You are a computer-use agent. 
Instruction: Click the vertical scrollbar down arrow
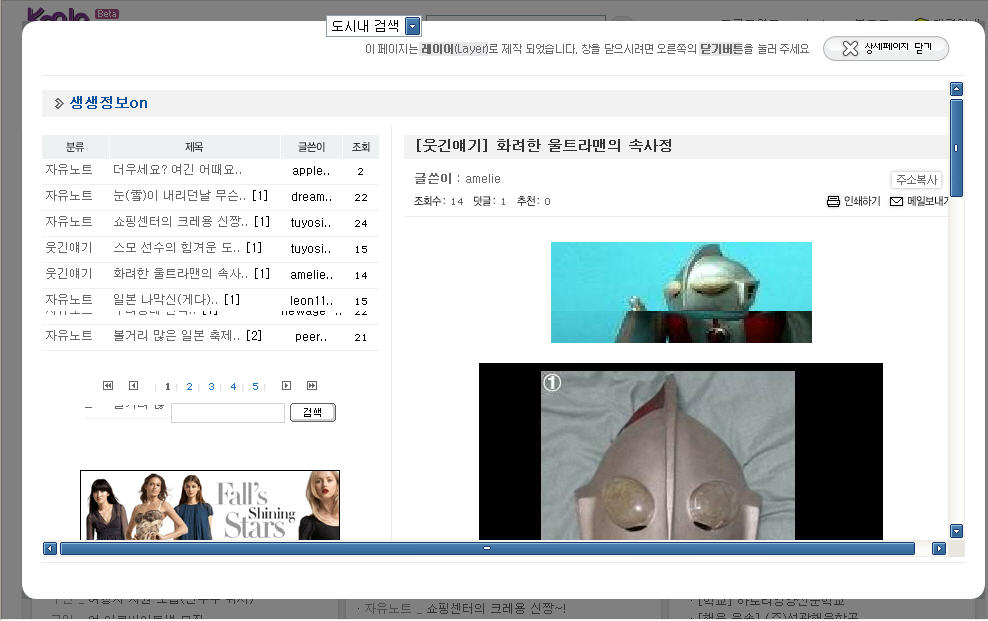pos(956,531)
